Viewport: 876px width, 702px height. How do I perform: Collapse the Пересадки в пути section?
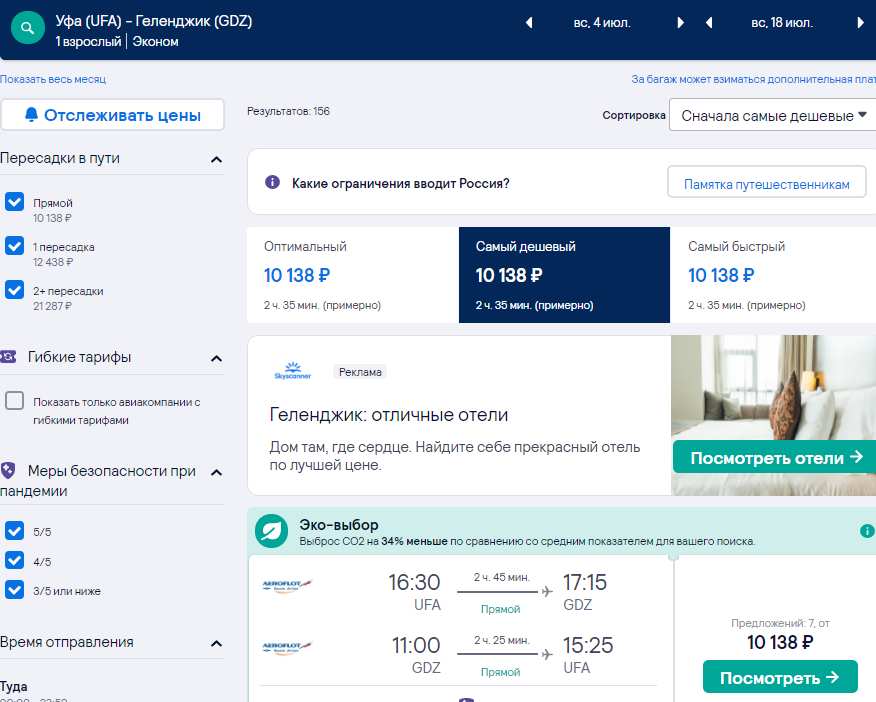pyautogui.click(x=216, y=160)
